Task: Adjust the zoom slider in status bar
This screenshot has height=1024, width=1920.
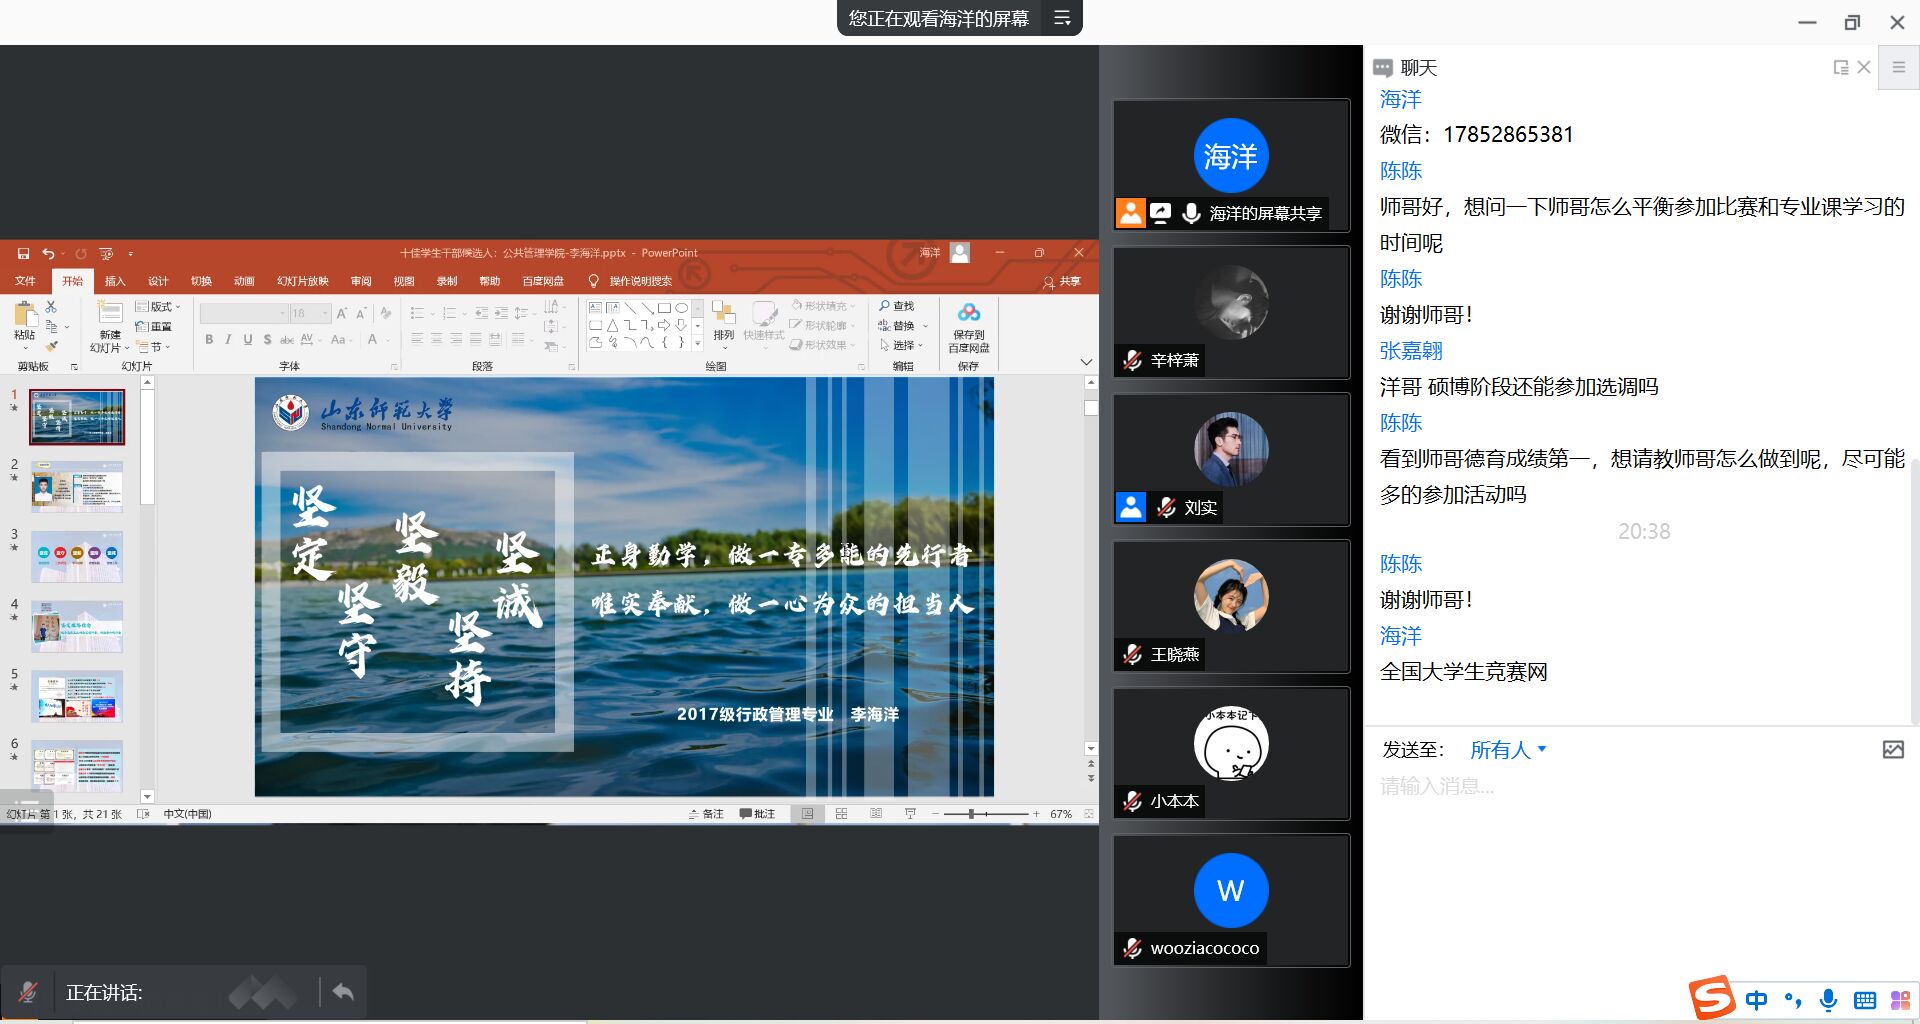Action: tap(971, 814)
